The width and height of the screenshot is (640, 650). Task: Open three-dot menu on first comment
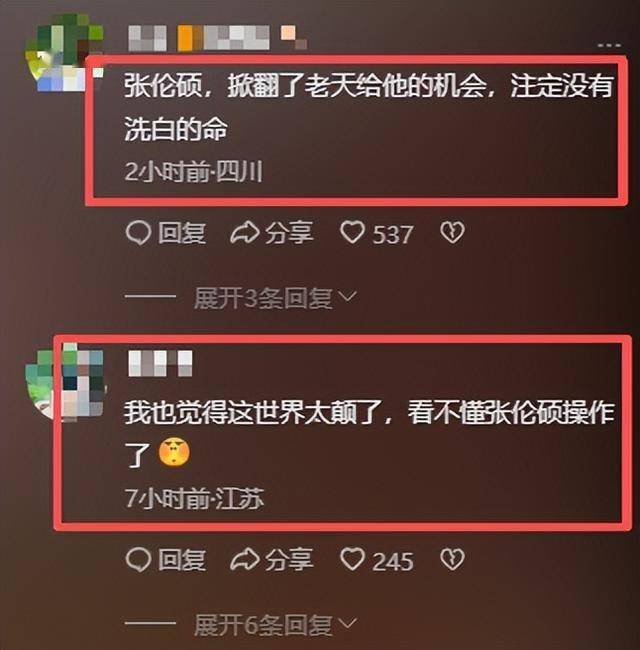(609, 44)
